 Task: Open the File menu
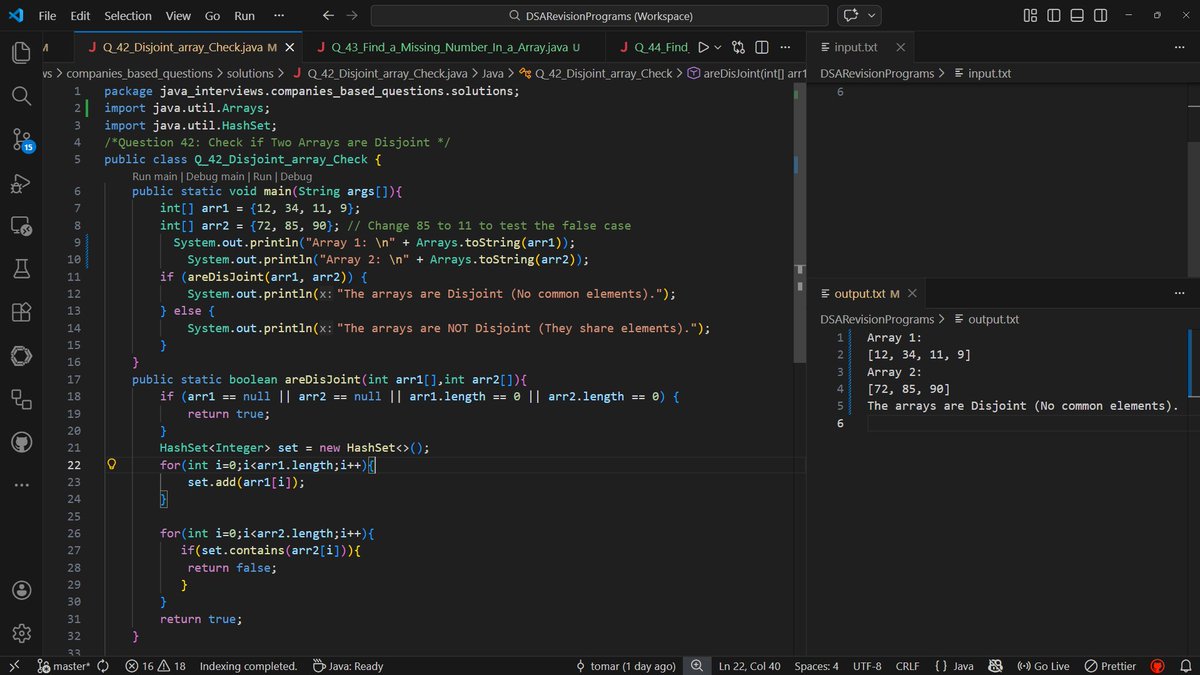point(47,16)
